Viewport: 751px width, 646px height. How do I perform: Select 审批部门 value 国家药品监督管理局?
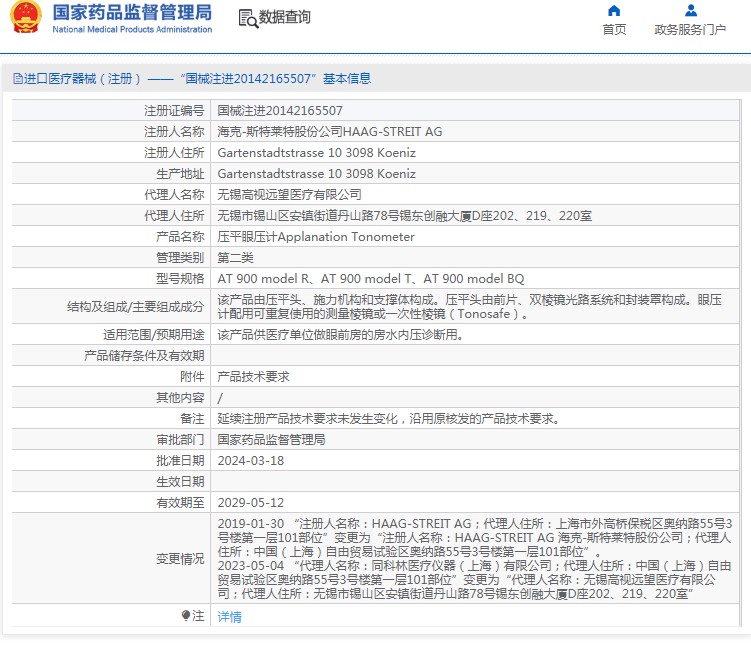tap(271, 440)
